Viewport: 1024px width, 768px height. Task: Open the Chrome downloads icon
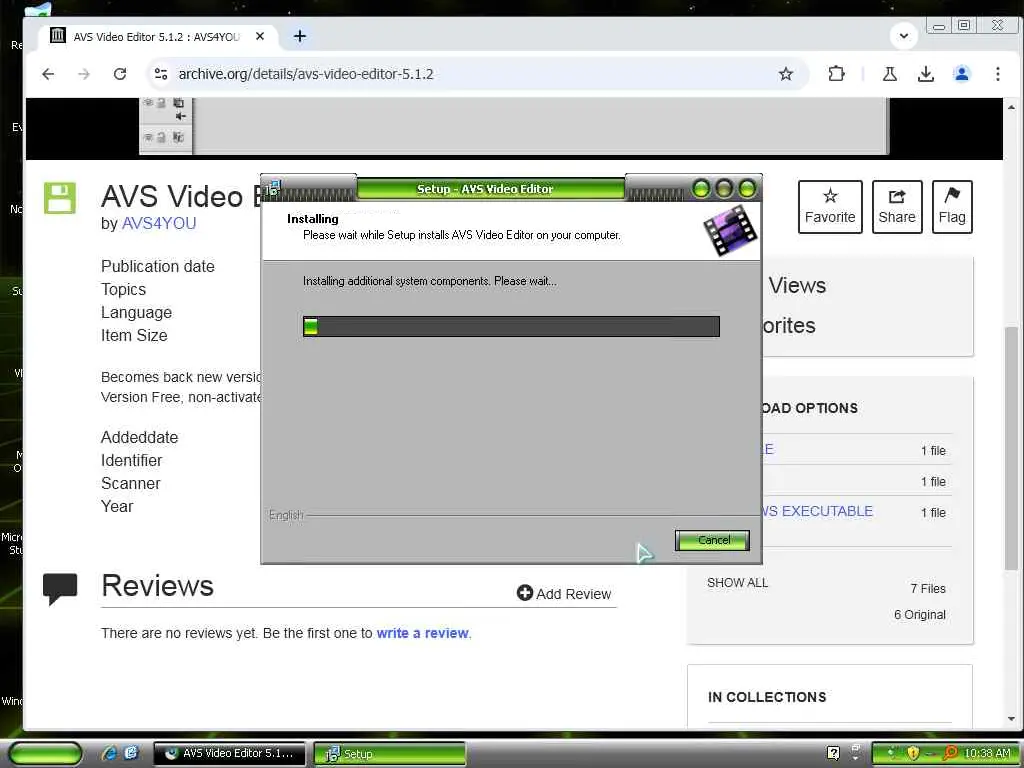[925, 74]
